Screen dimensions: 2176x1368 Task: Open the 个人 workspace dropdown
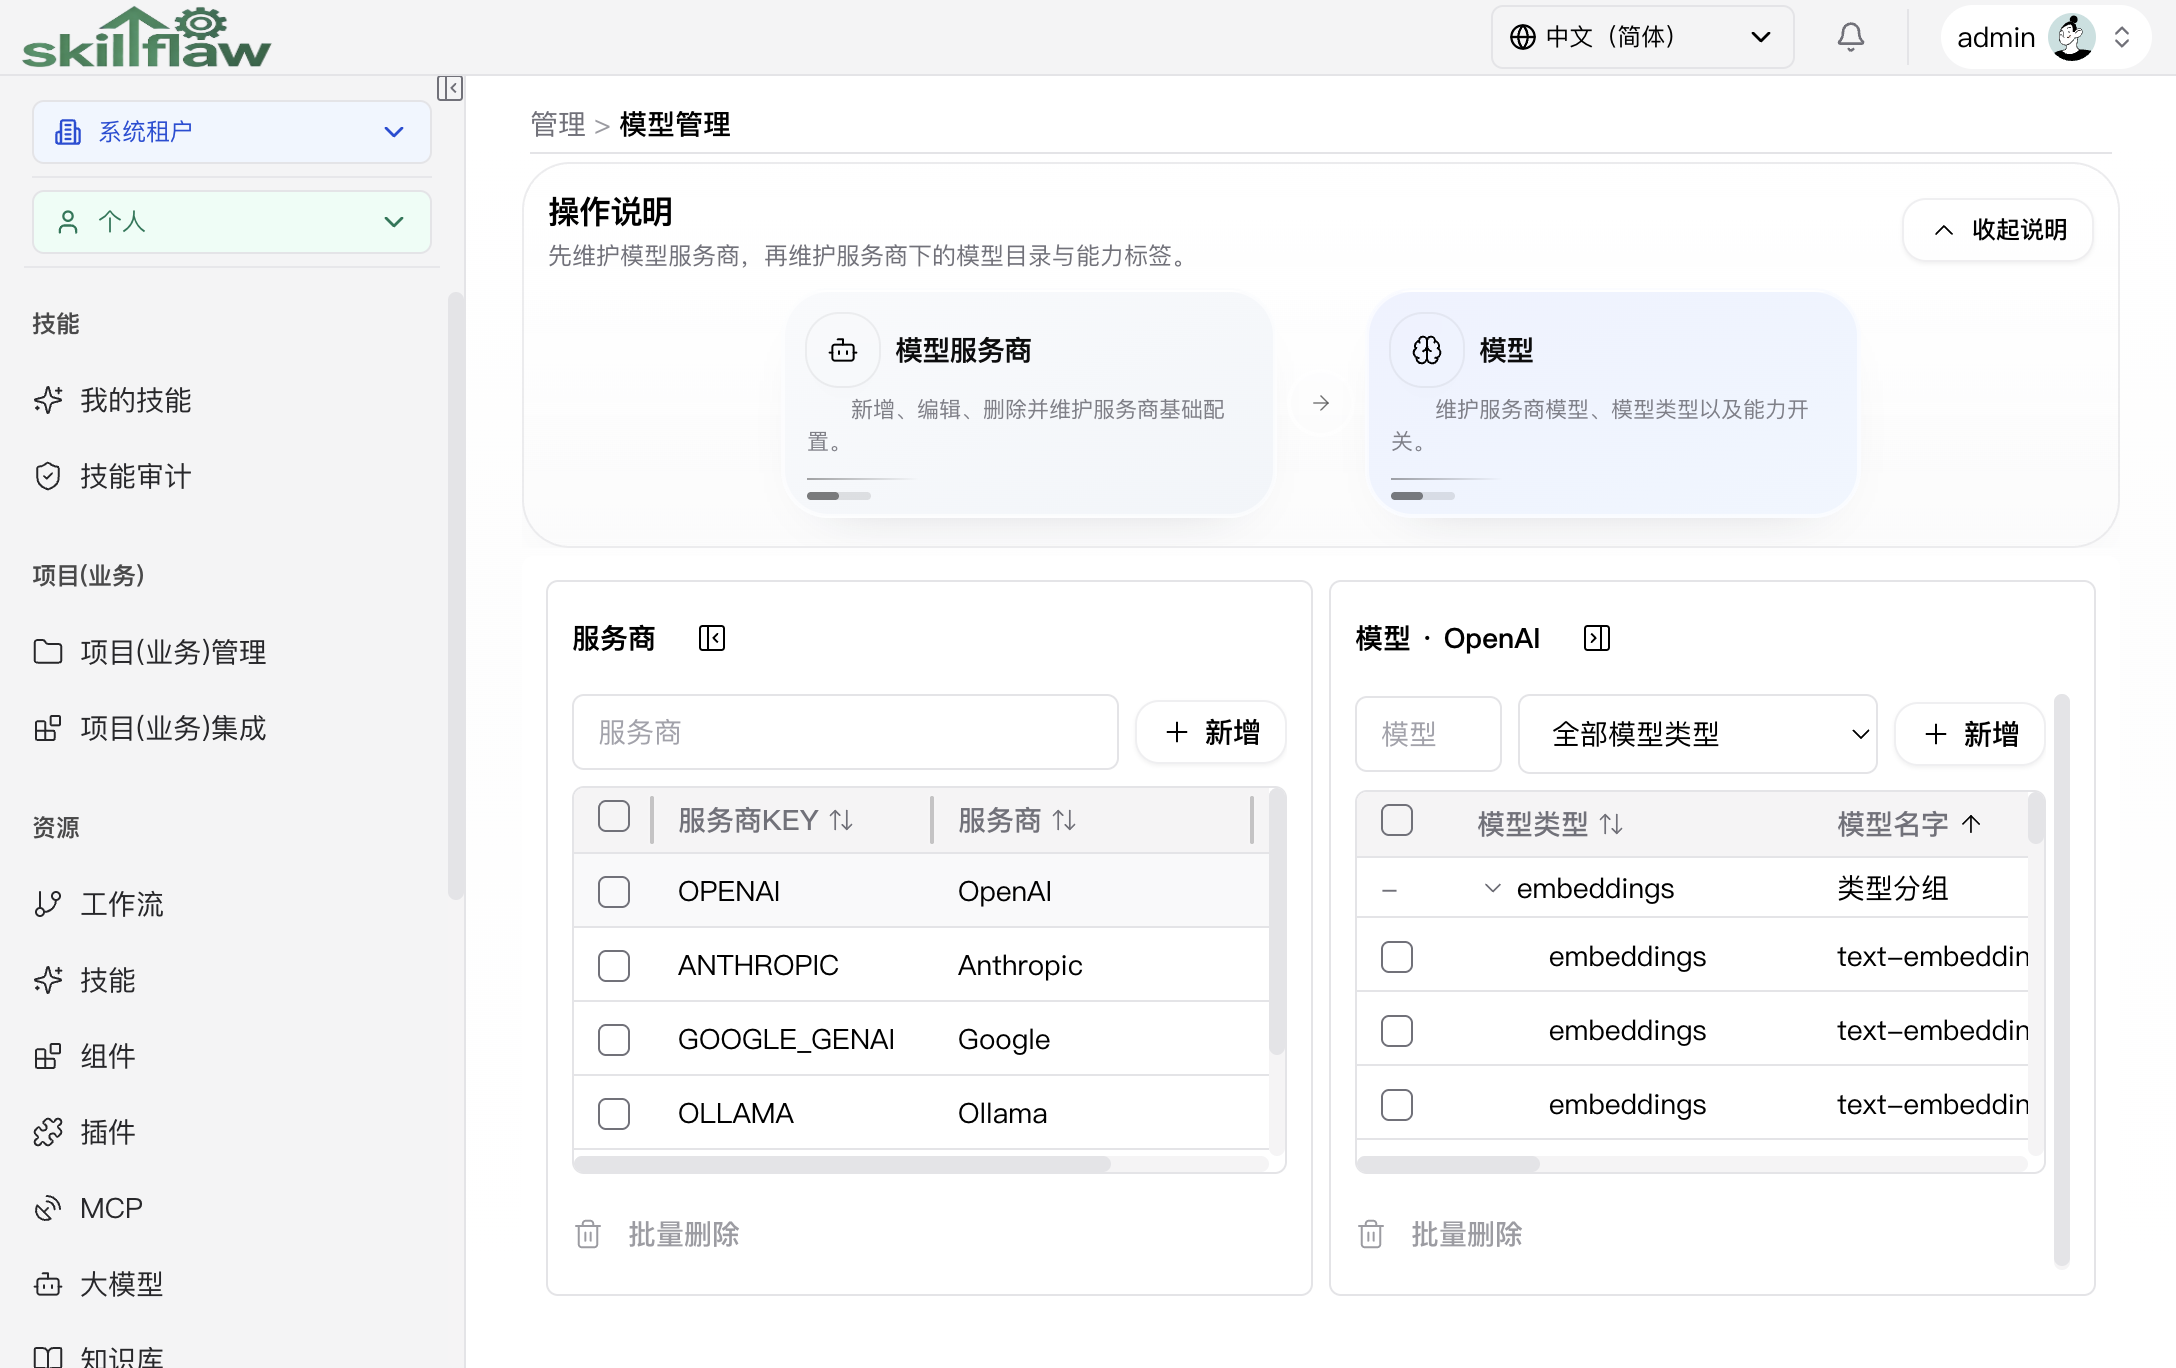[232, 221]
